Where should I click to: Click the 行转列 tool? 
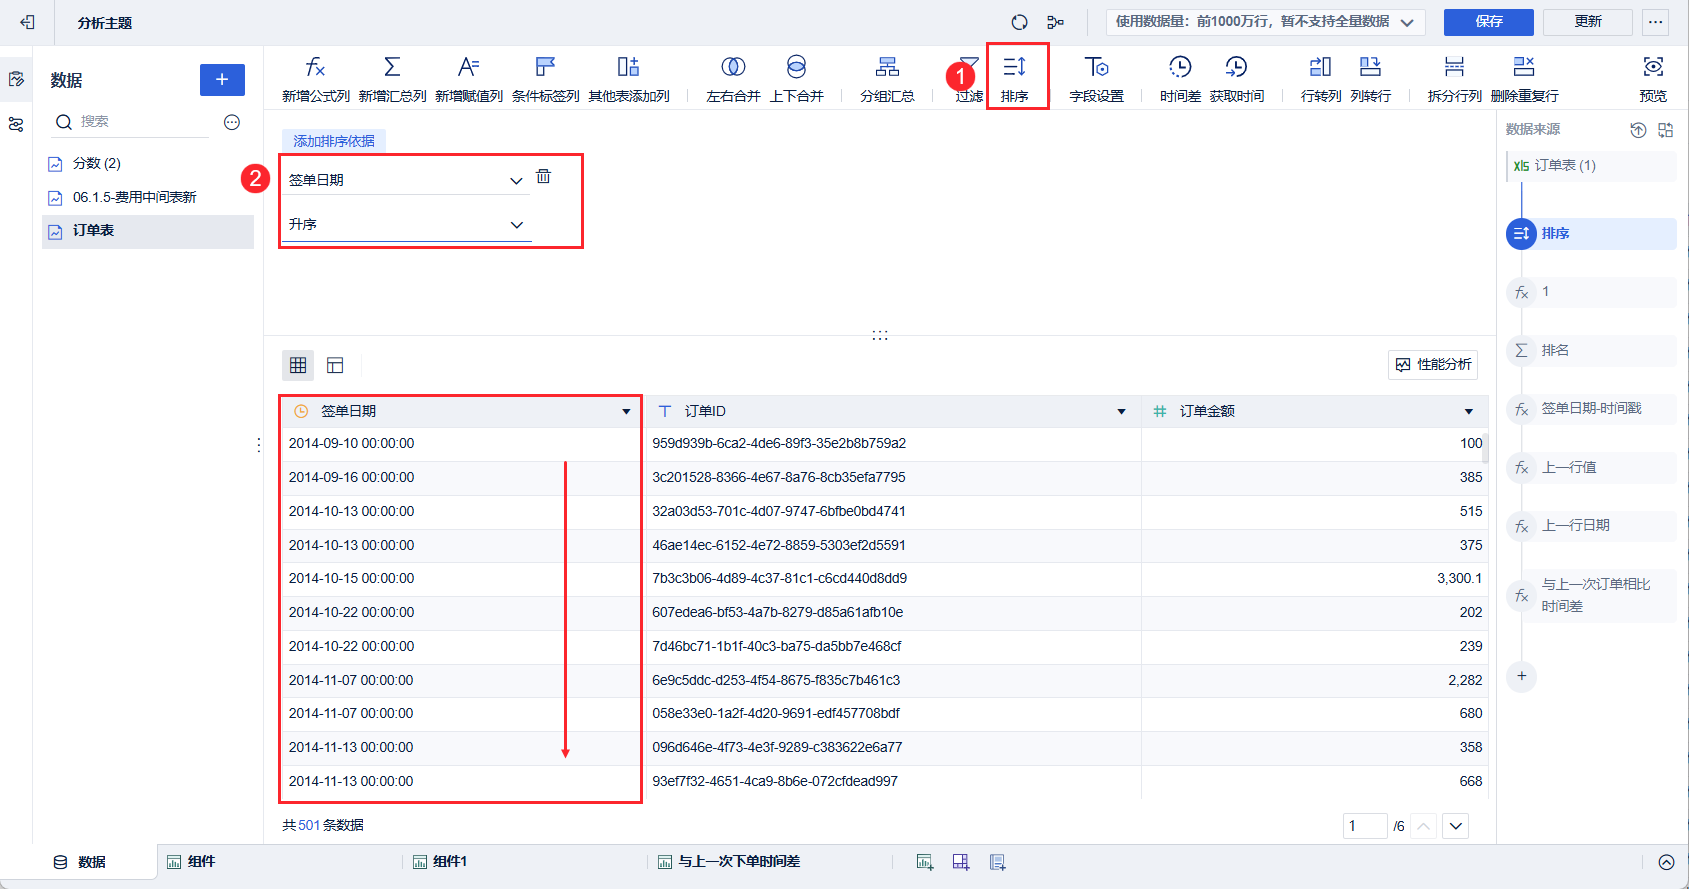1321,79
